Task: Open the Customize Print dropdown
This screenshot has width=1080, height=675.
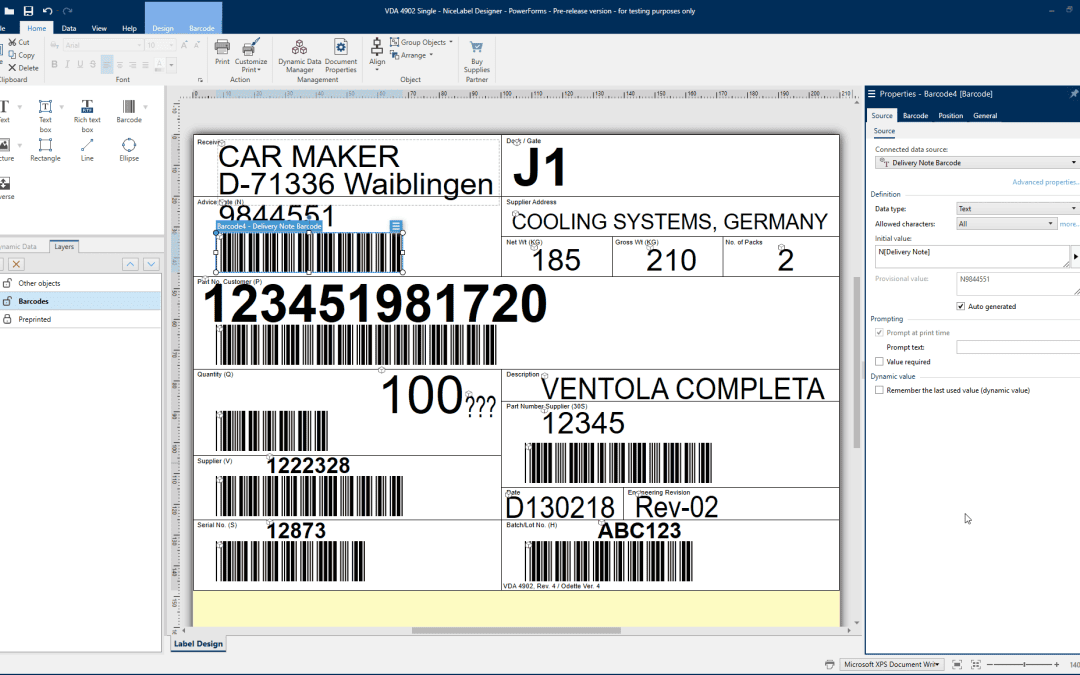Action: pos(251,56)
